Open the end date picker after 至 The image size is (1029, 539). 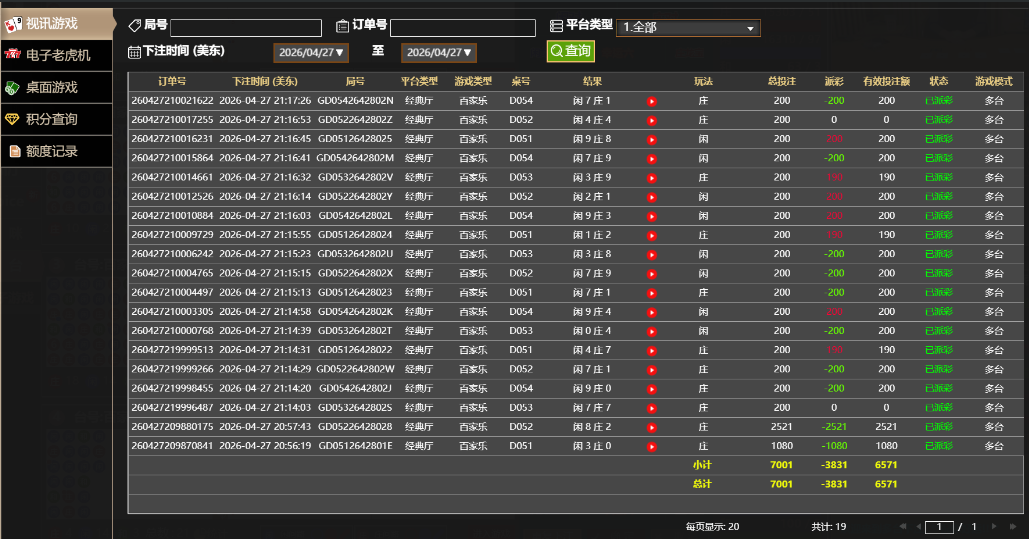pyautogui.click(x=439, y=53)
